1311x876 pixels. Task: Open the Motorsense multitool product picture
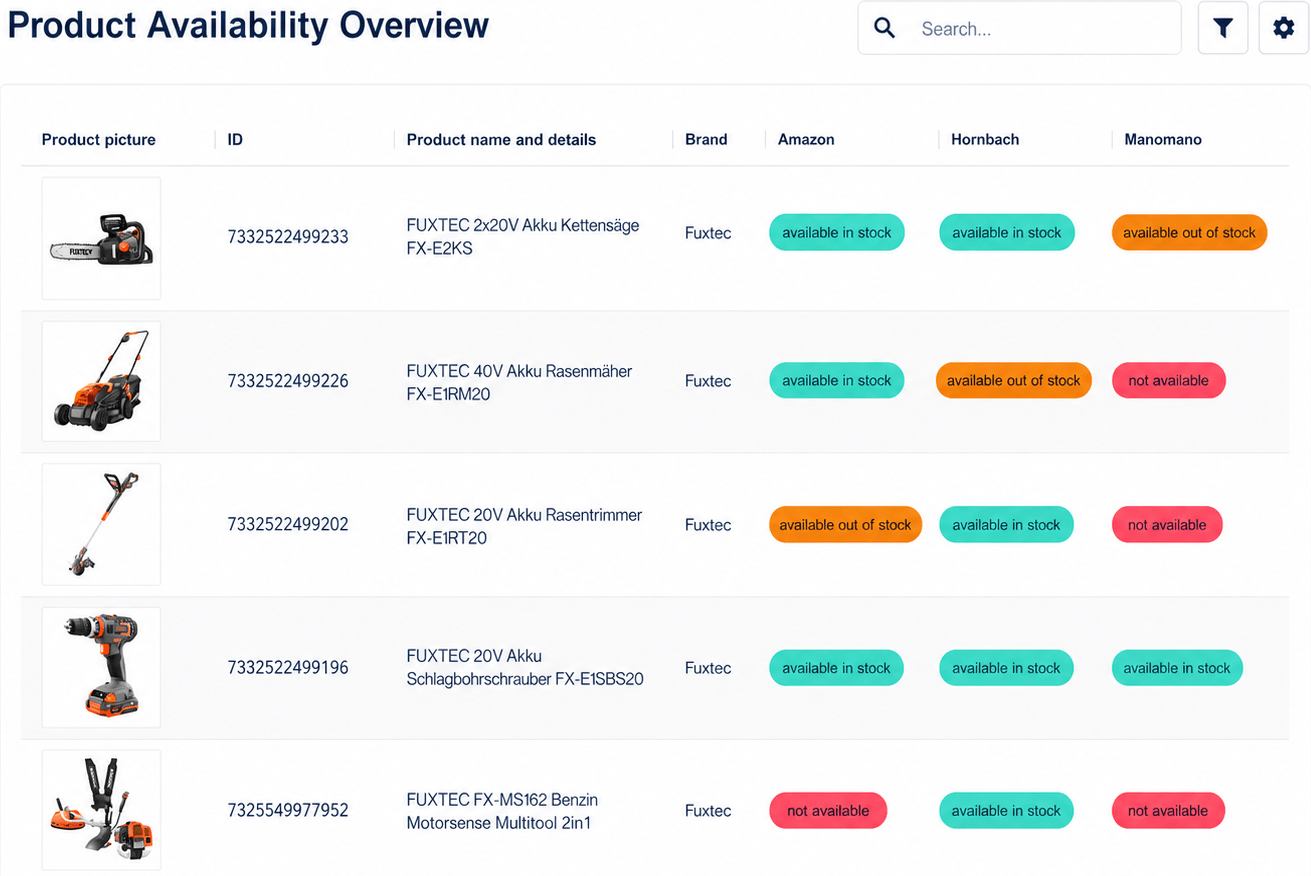(101, 810)
